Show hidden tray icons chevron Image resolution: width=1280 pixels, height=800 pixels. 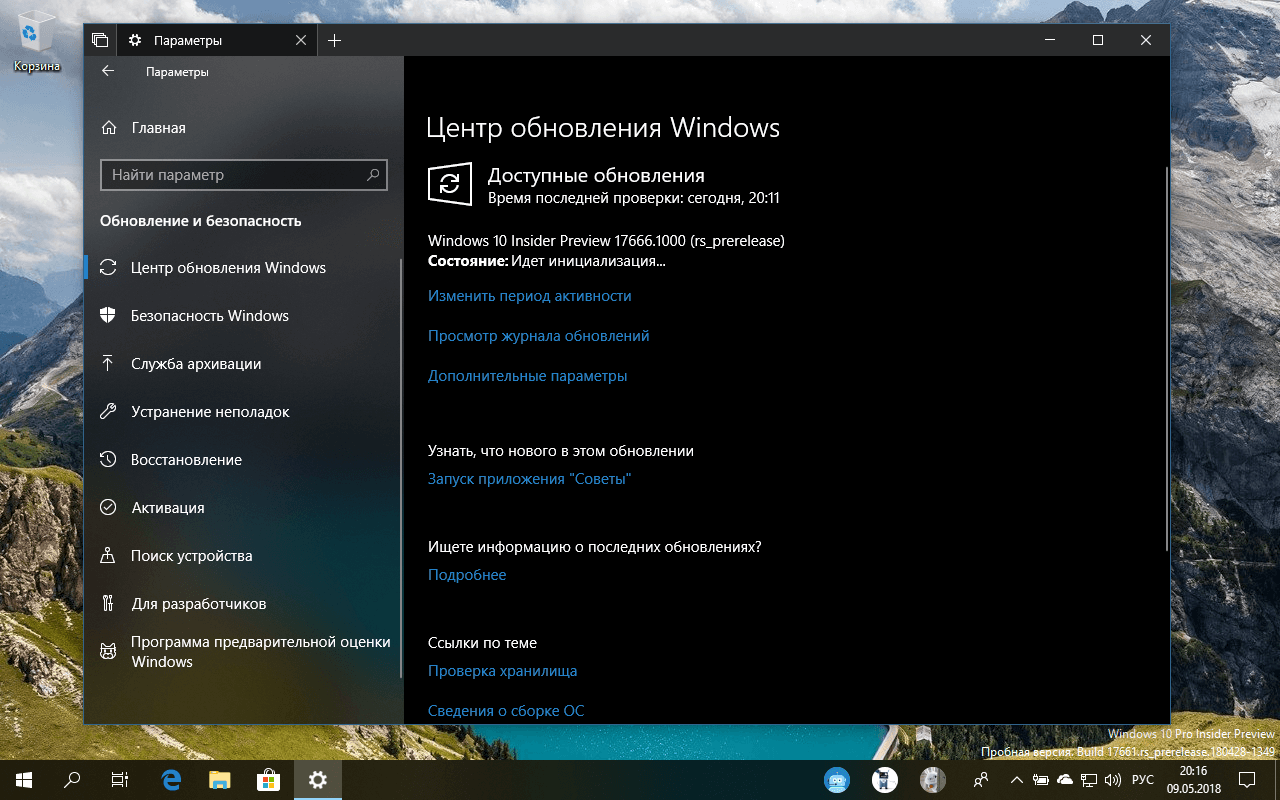[1017, 780]
